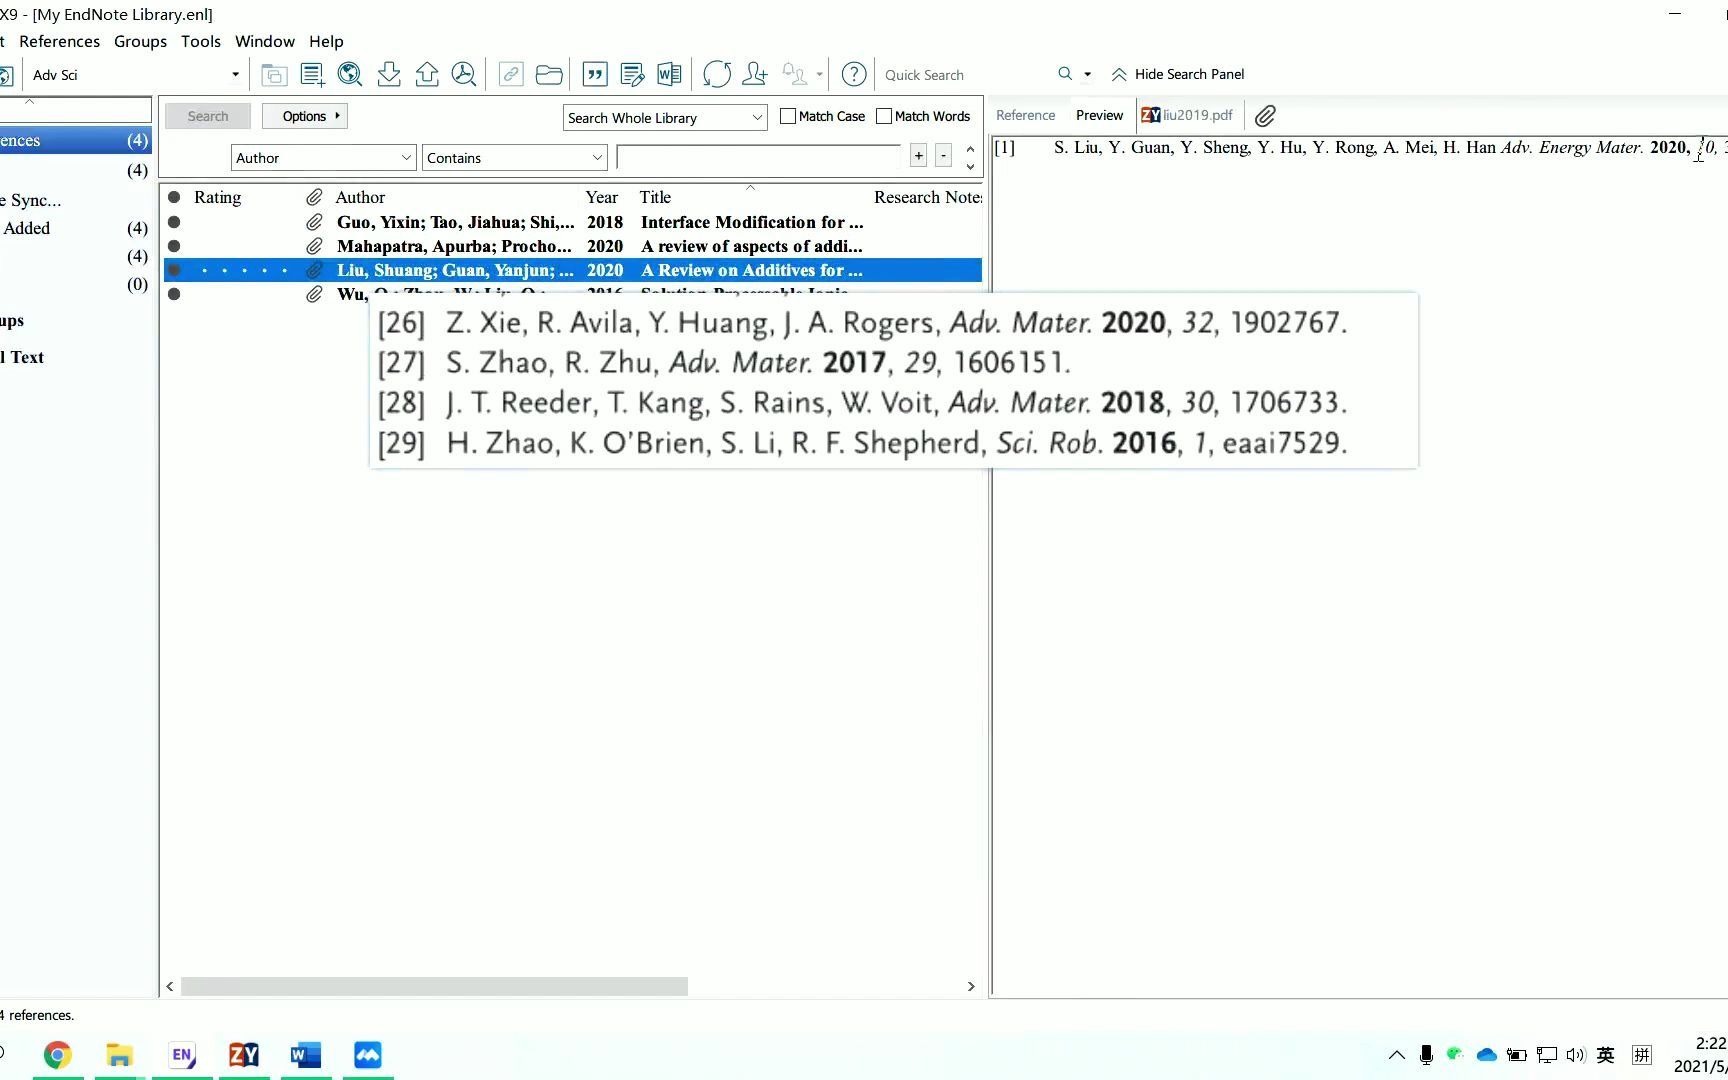This screenshot has width=1728, height=1080.
Task: Open the Groups menu
Action: [x=140, y=41]
